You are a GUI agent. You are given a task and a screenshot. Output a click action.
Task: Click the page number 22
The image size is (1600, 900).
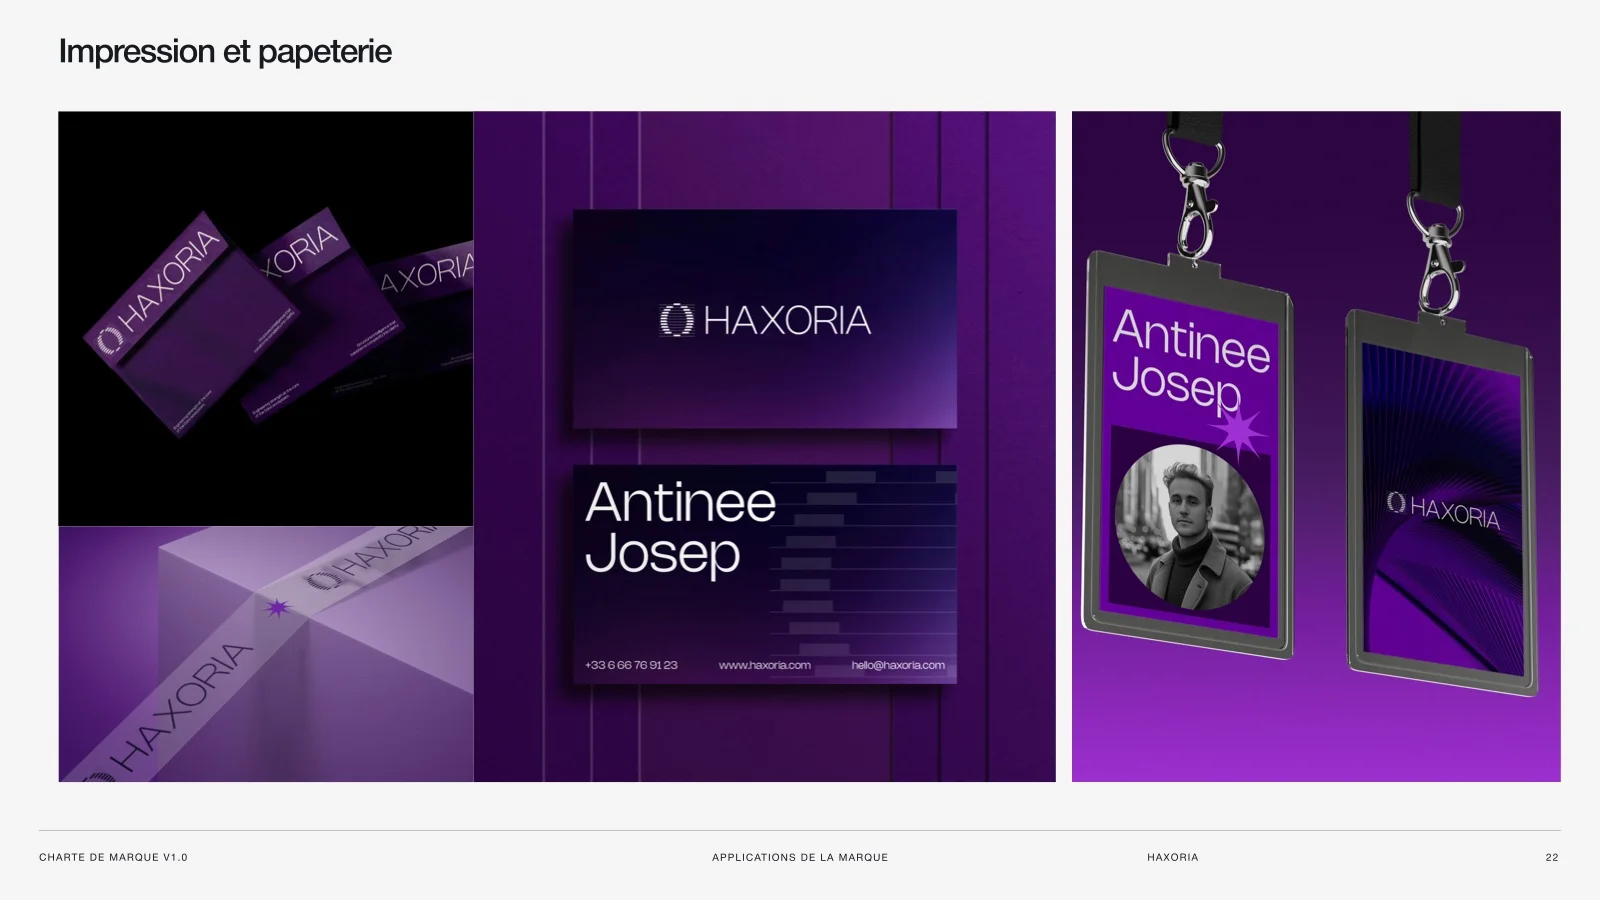pos(1552,857)
